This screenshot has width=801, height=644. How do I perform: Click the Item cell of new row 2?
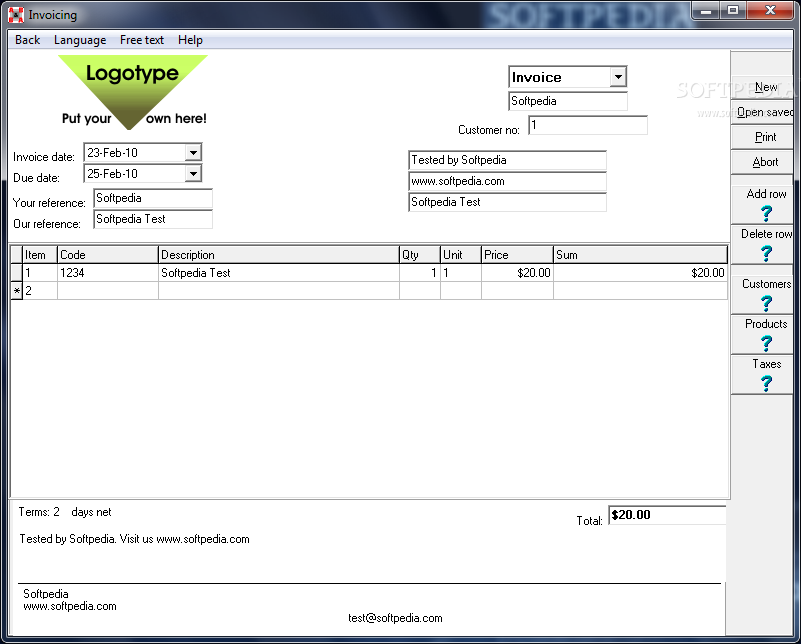coord(40,291)
